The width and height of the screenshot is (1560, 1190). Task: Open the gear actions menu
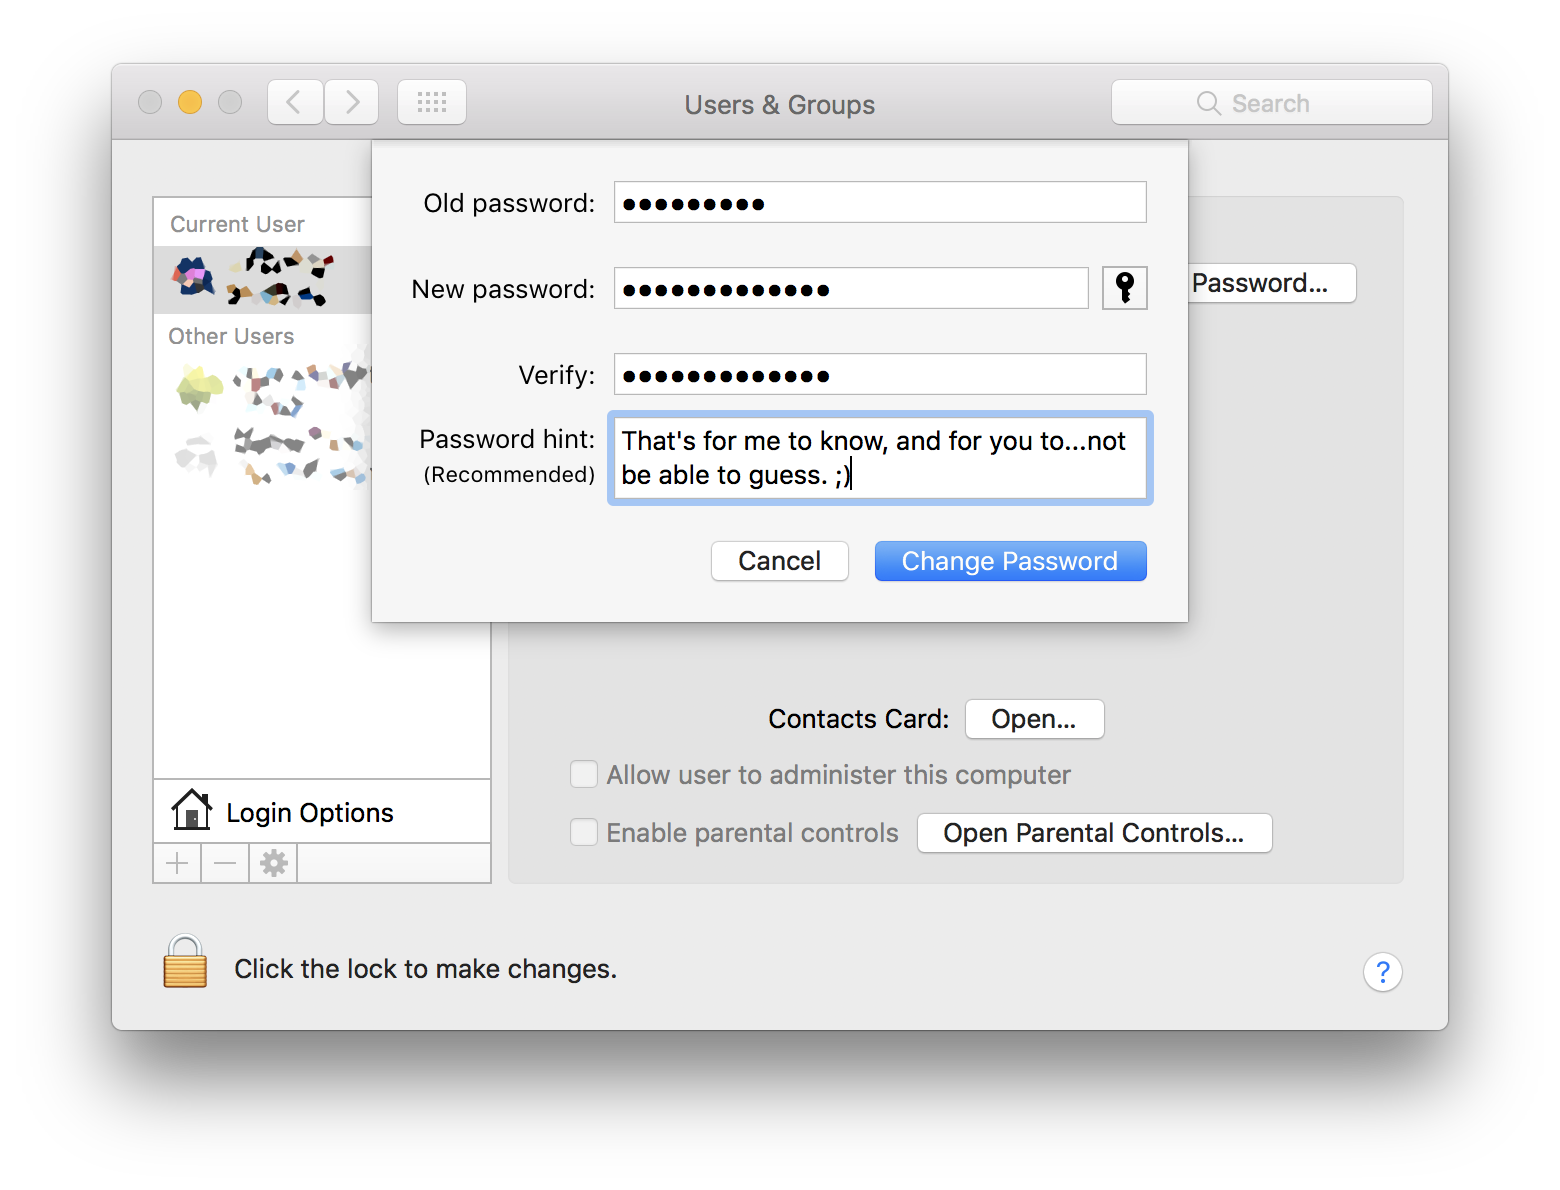[273, 863]
